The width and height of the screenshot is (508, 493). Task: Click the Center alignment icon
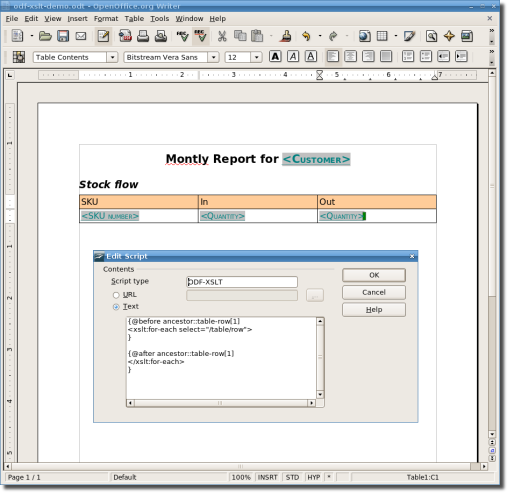click(350, 56)
